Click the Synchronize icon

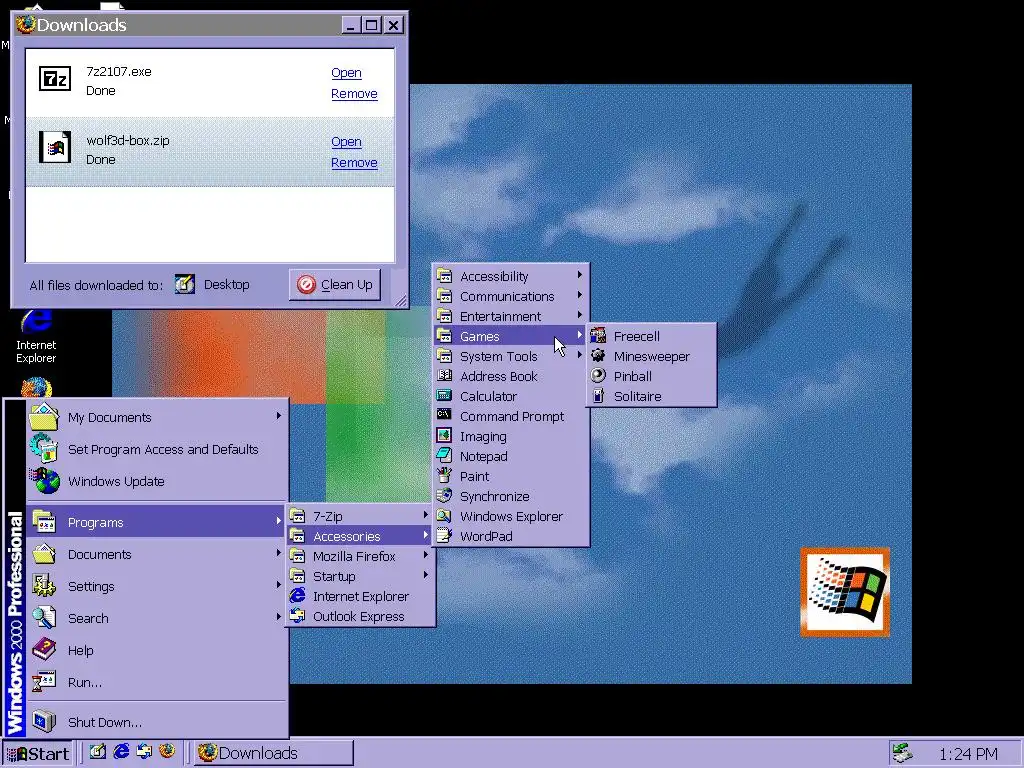444,496
